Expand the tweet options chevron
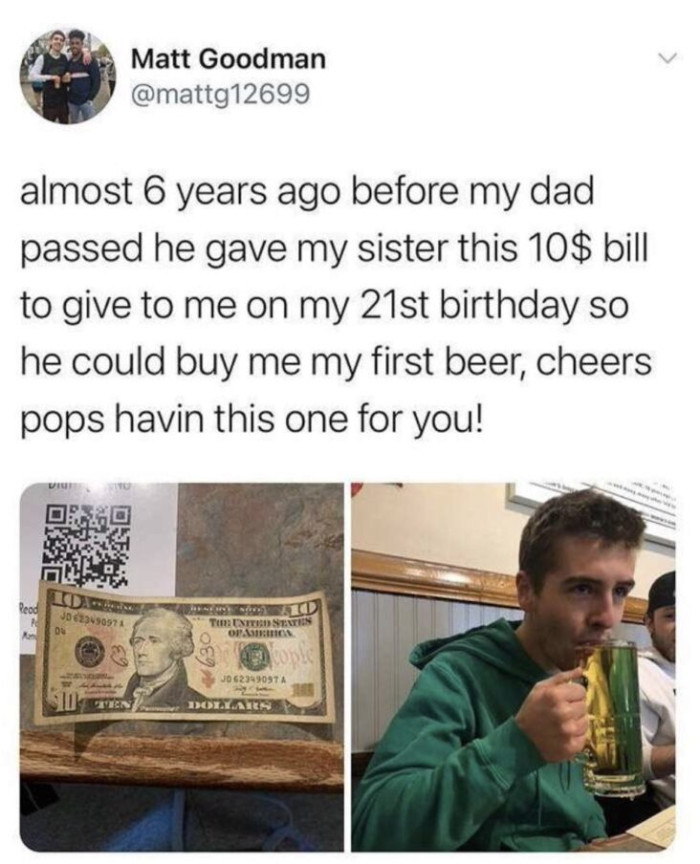This screenshot has width=700, height=864. pyautogui.click(x=671, y=57)
